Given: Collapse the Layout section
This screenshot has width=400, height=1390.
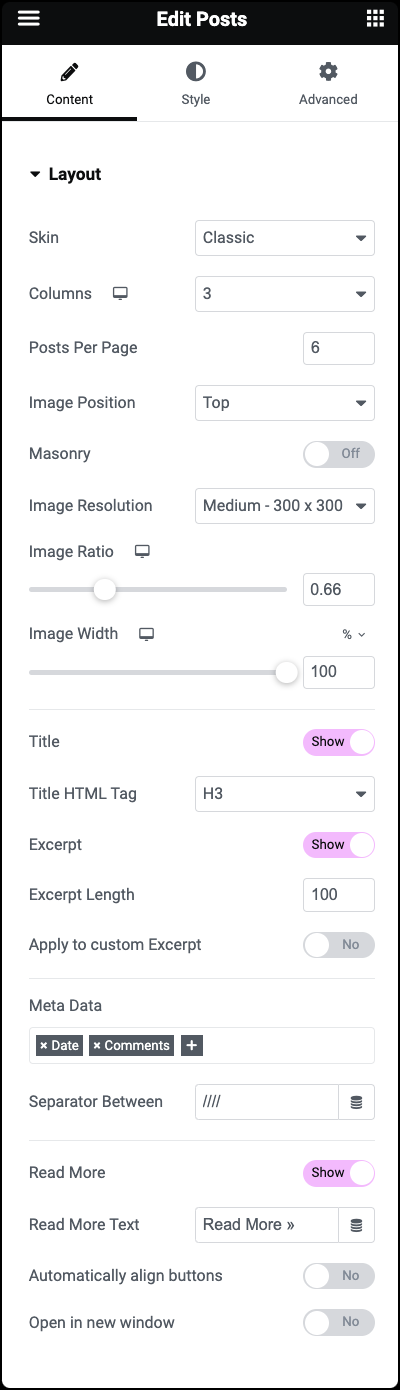Looking at the screenshot, I should pyautogui.click(x=66, y=174).
